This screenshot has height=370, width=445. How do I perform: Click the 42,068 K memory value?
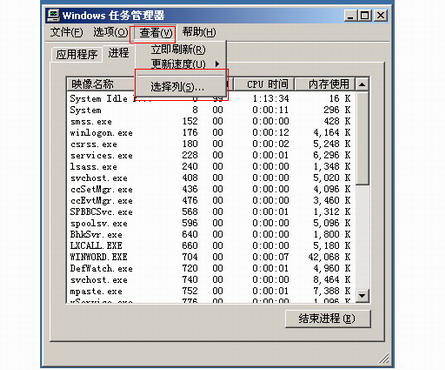click(329, 257)
